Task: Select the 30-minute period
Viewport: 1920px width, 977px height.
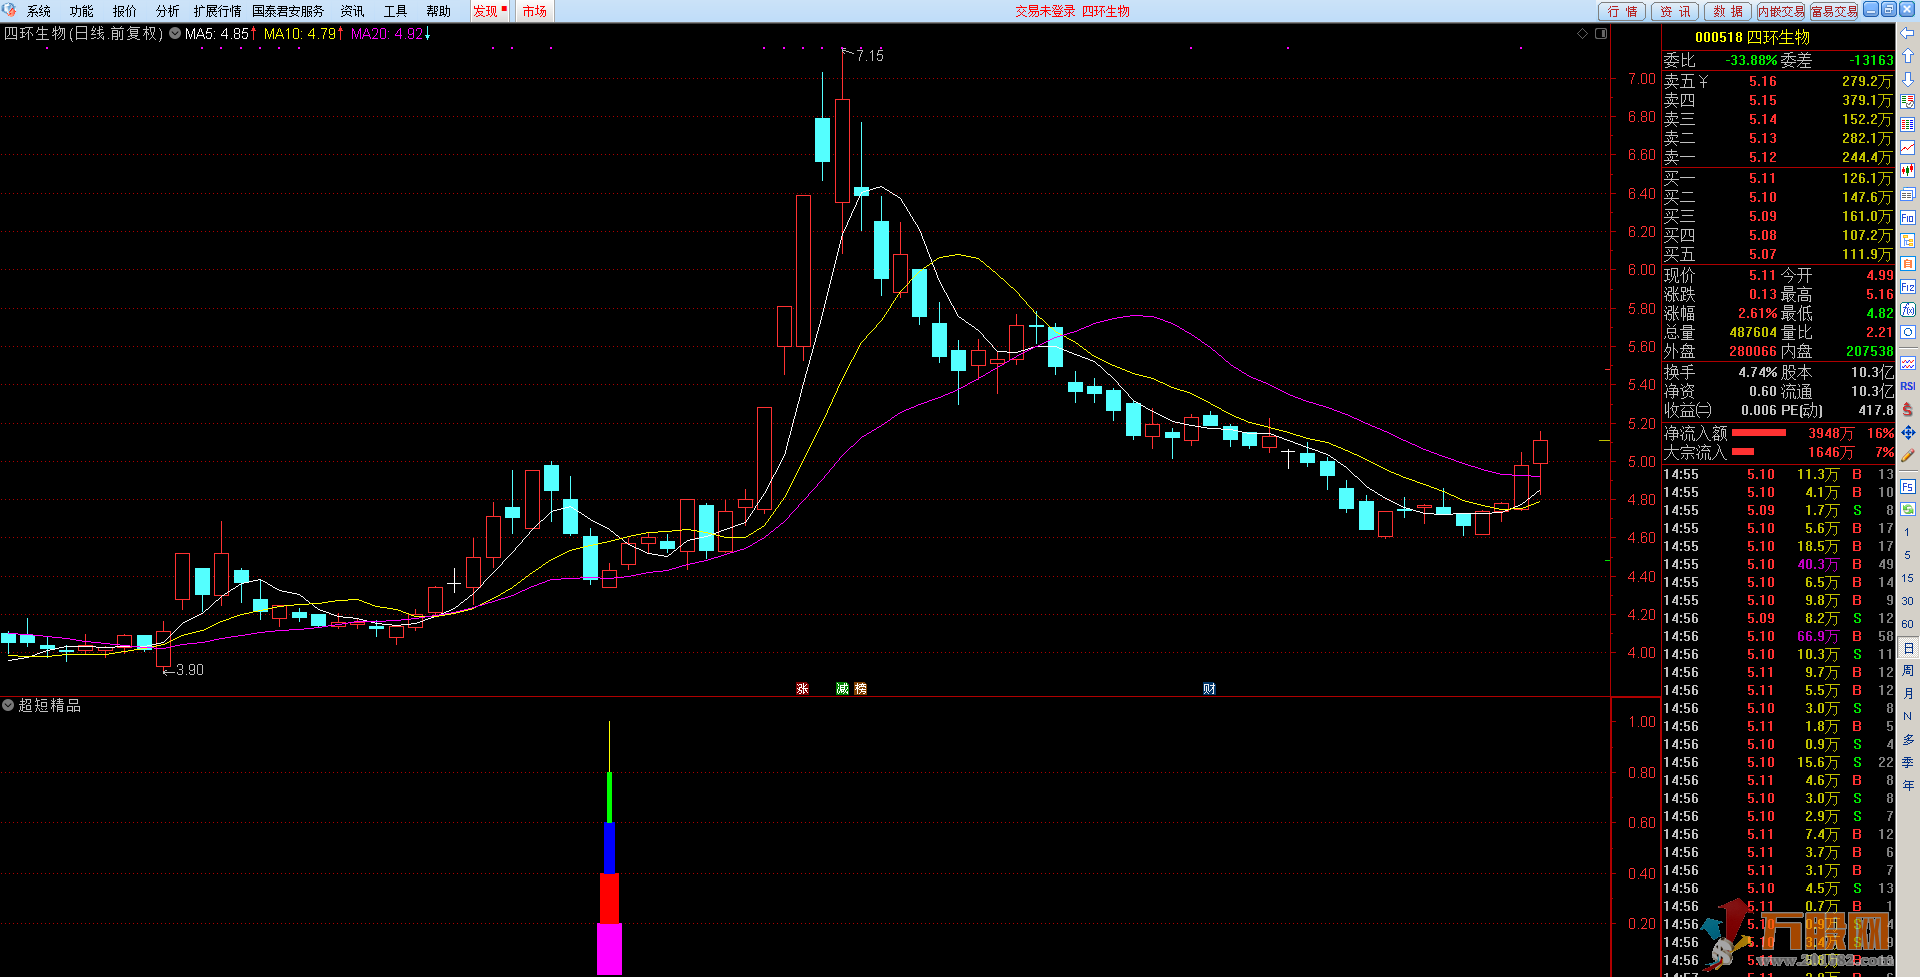Action: (1908, 601)
